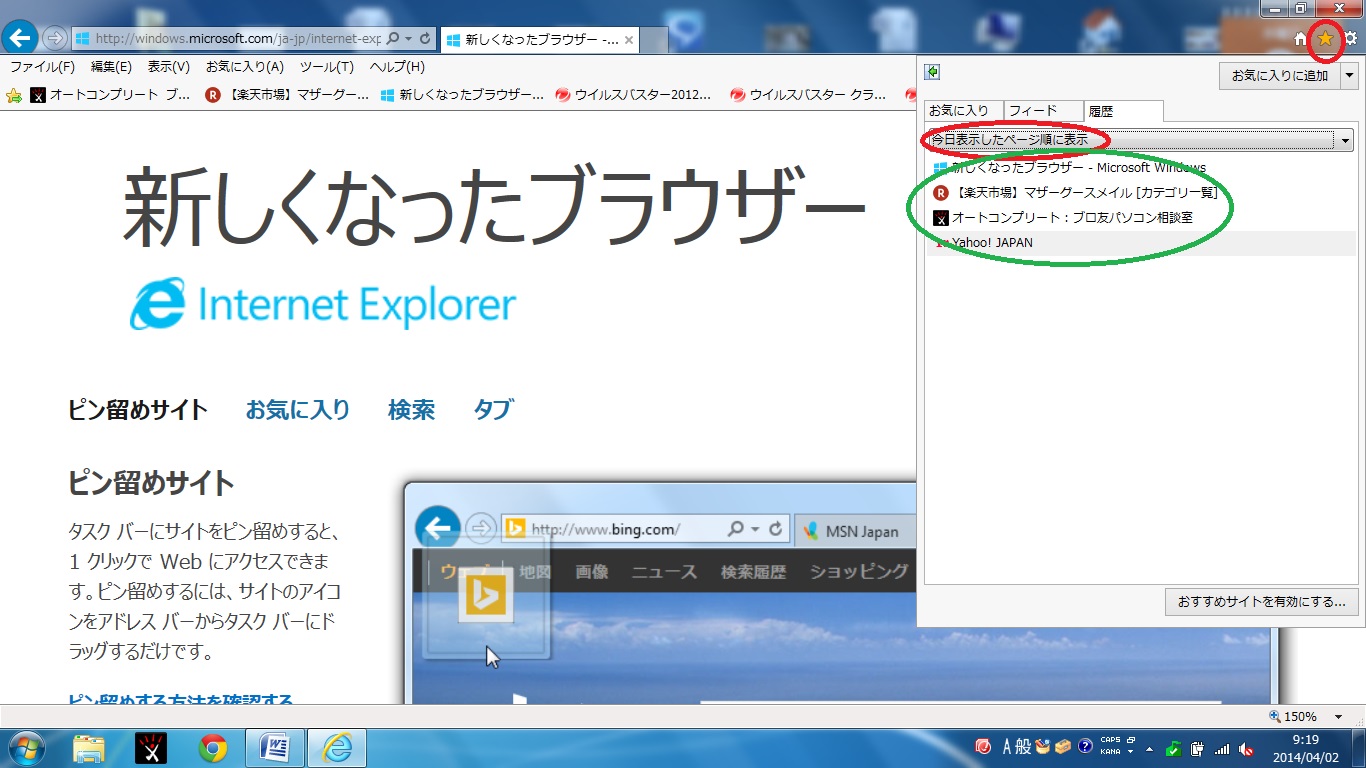
Task: Click the zoom magnifier icon in status bar
Action: click(x=1275, y=716)
